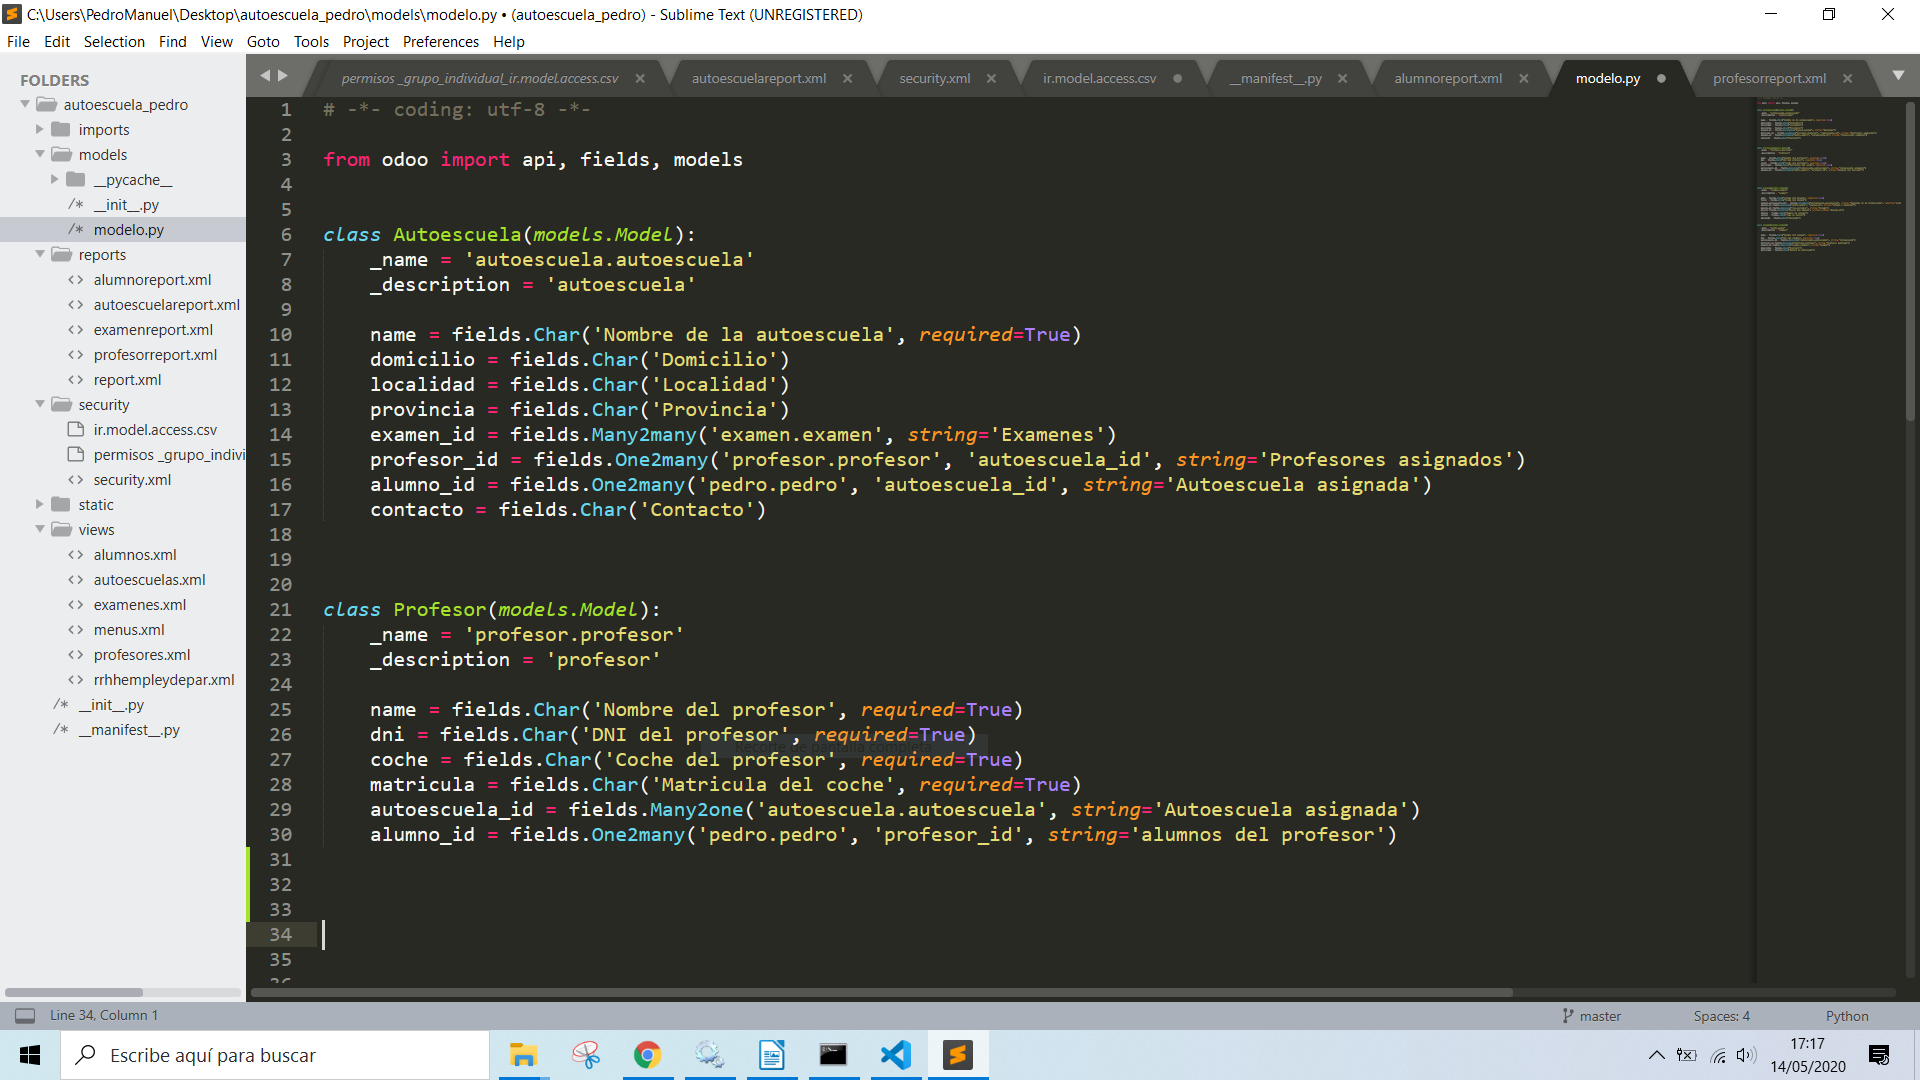This screenshot has height=1080, width=1920.
Task: Open the Python syntax selector in status bar
Action: coord(1846,1015)
